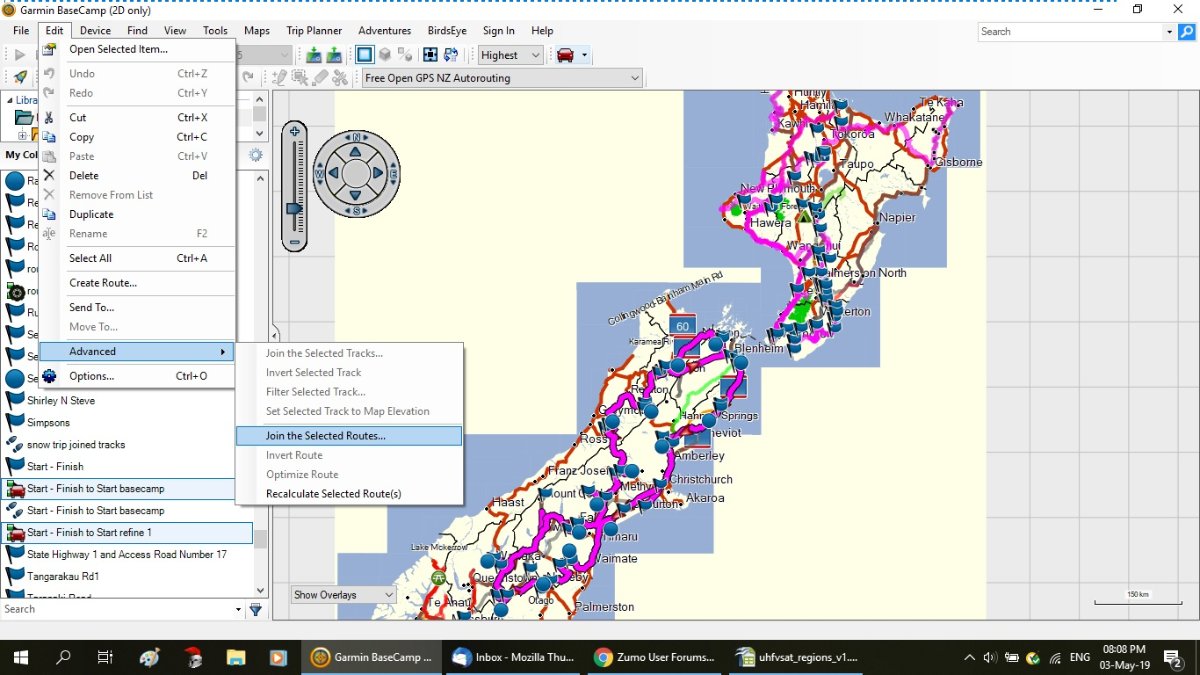Image resolution: width=1200 pixels, height=675 pixels.
Task: Click the gear icon in My Collection
Action: tap(255, 155)
